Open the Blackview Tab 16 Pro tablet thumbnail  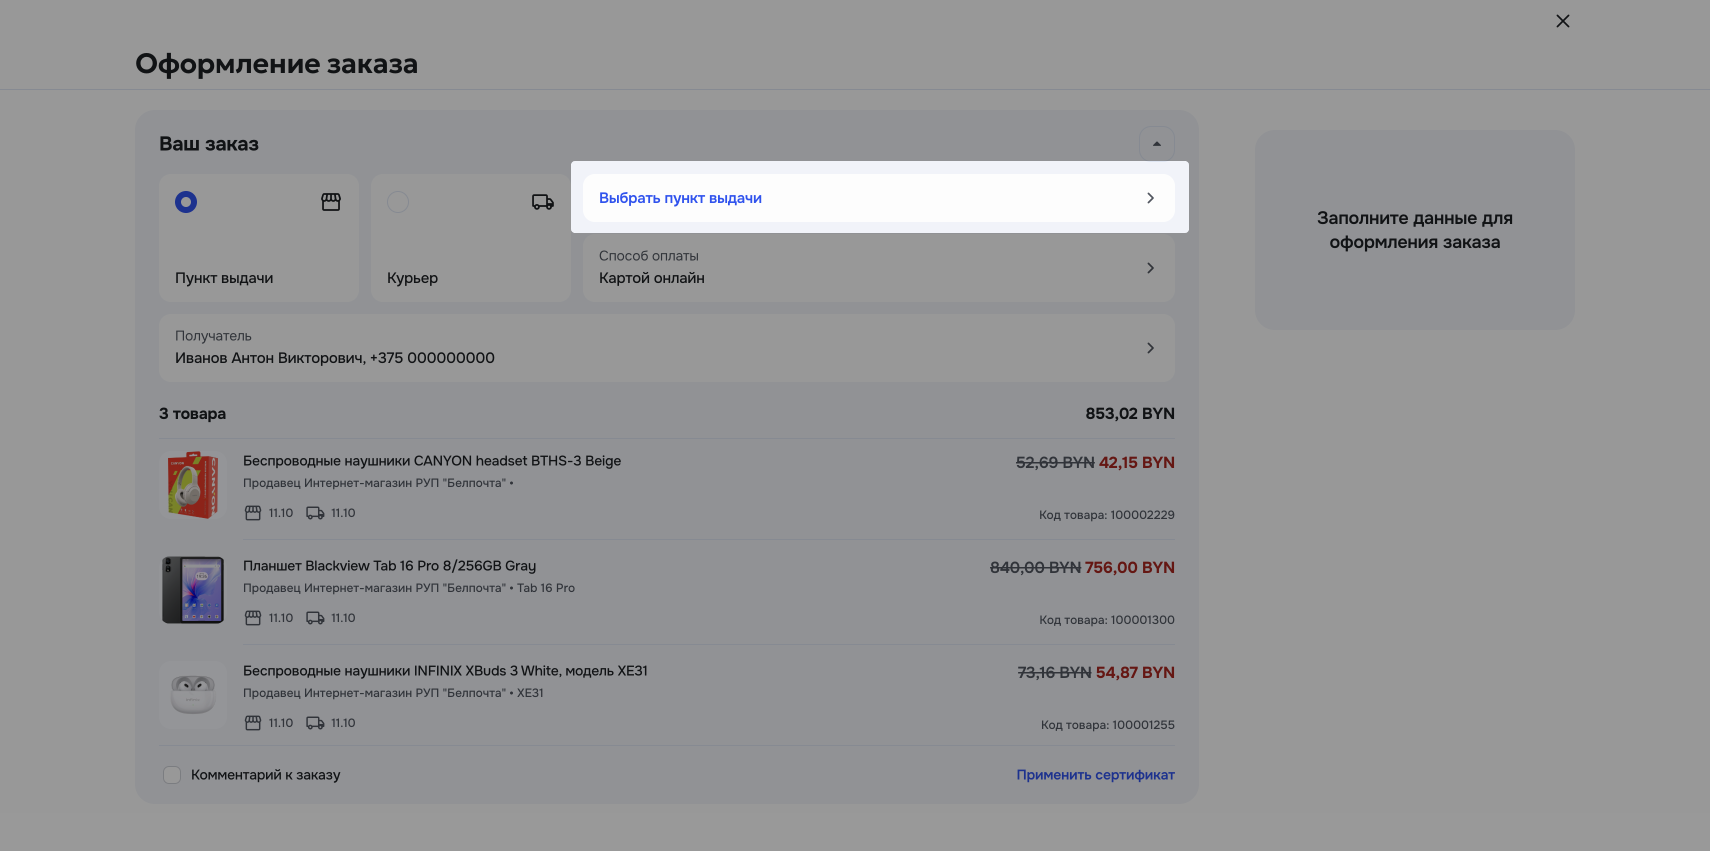[x=193, y=590]
